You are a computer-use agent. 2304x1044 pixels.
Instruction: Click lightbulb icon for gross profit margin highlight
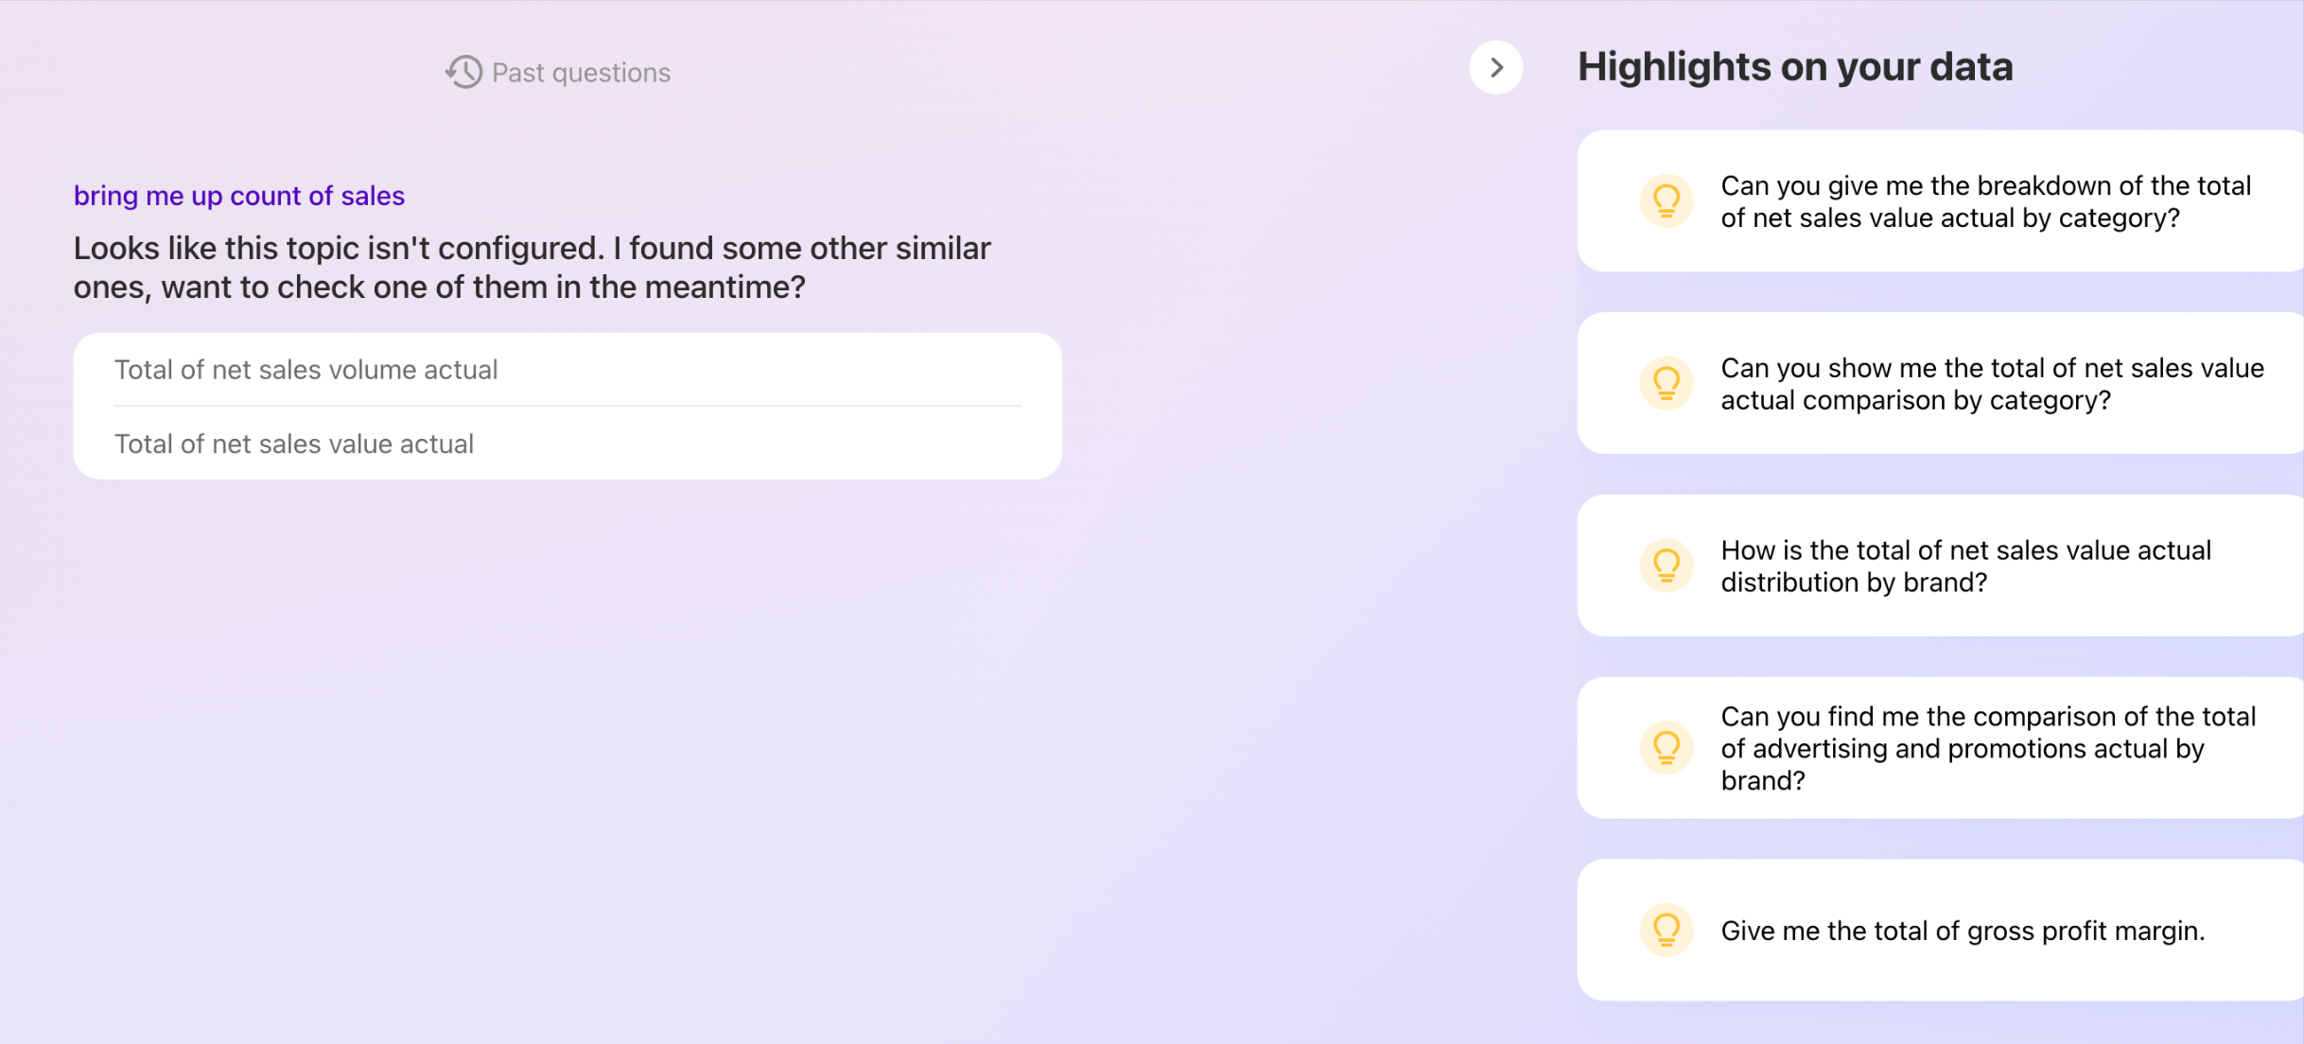1666,930
